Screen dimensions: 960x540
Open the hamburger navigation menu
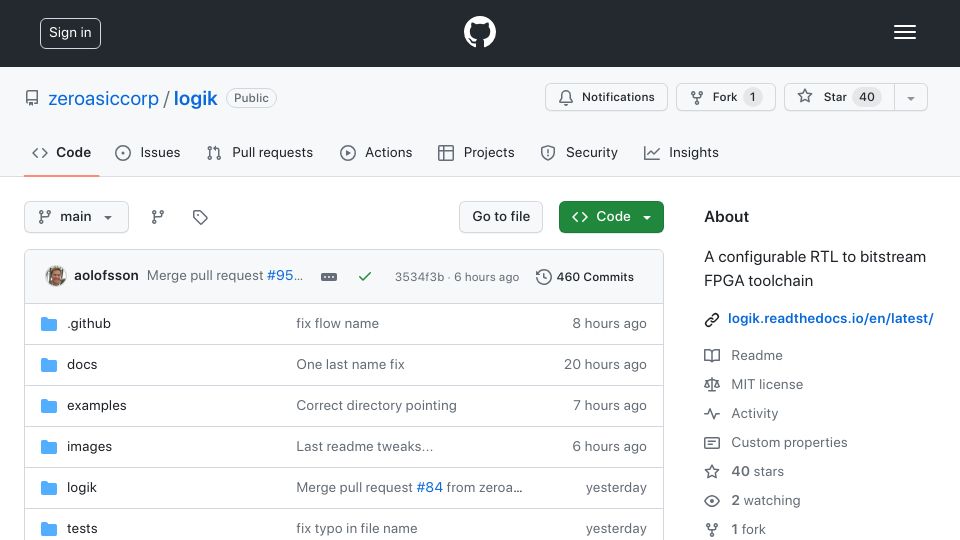[x=904, y=32]
